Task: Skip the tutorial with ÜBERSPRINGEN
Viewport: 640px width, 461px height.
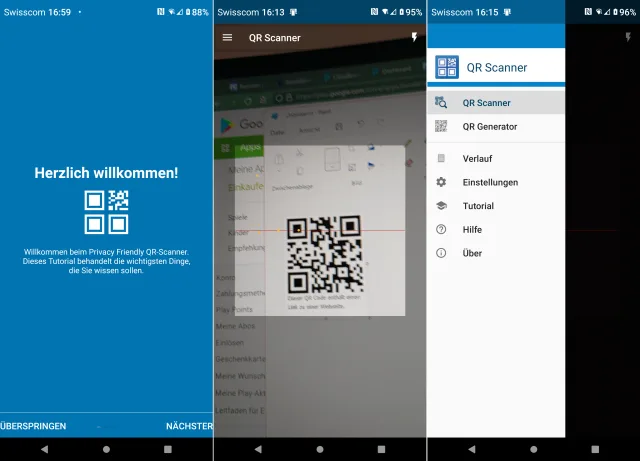Action: (34, 426)
